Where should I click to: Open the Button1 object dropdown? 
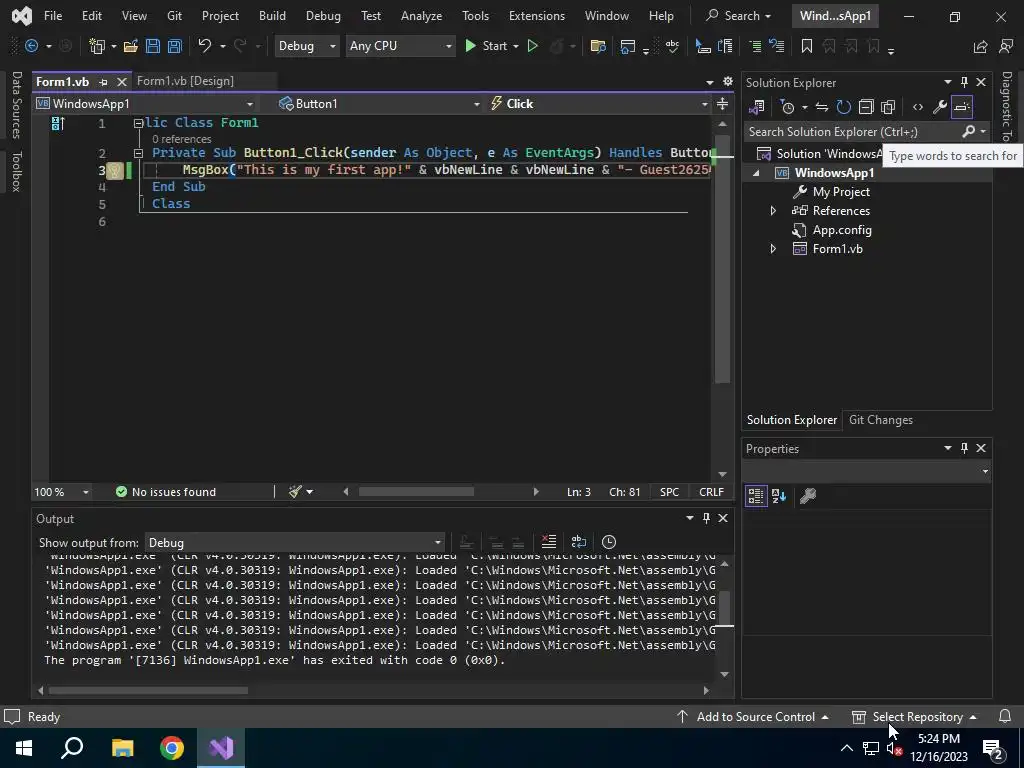coord(379,104)
